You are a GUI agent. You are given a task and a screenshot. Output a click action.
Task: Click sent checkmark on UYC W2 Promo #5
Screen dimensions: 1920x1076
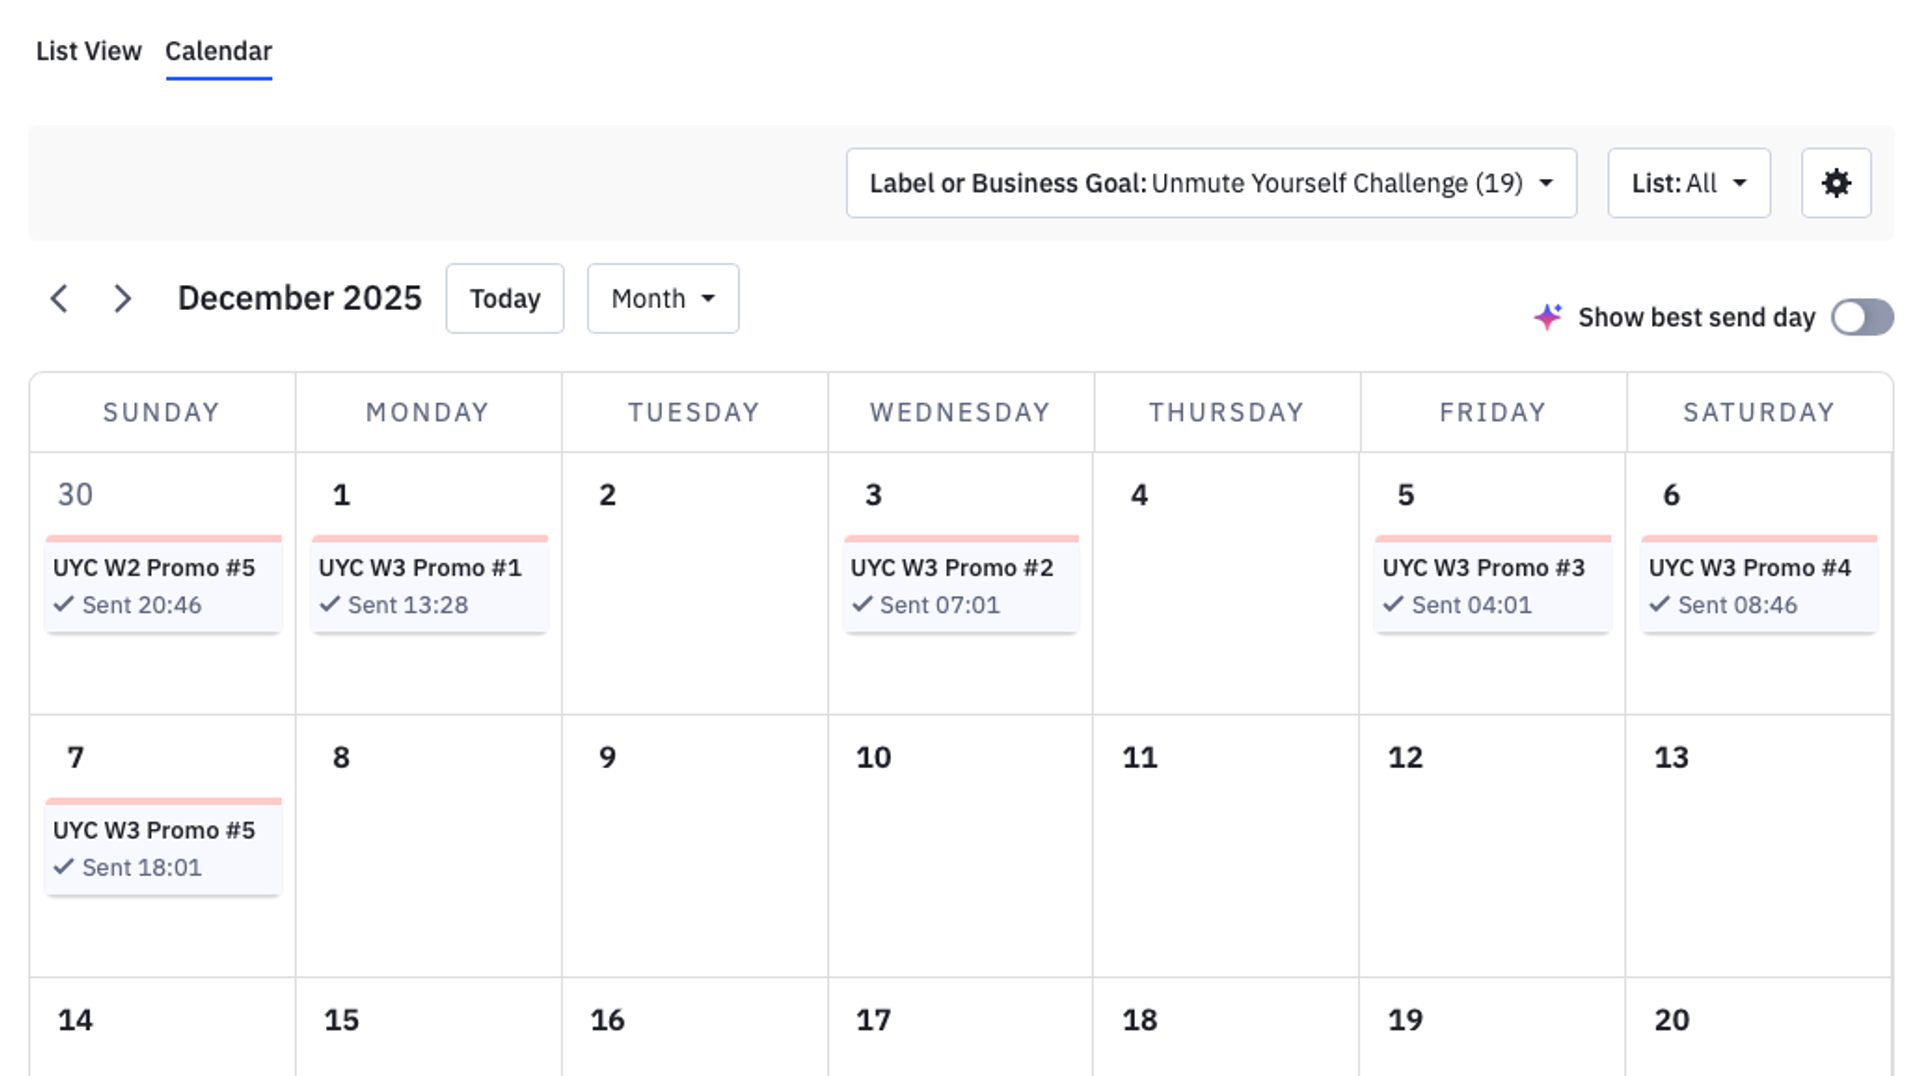coord(64,604)
